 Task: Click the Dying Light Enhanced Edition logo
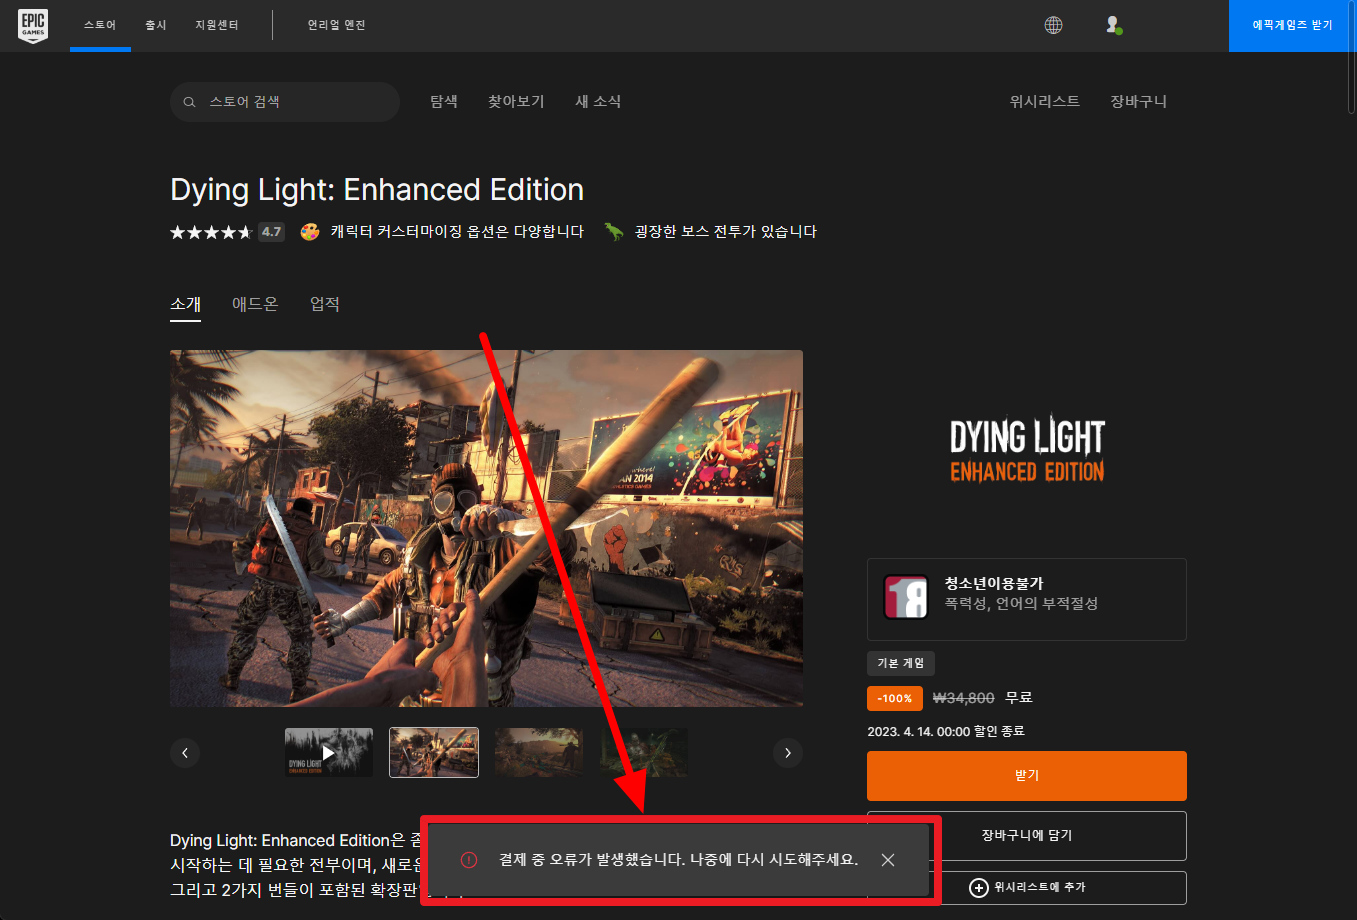pos(1027,450)
